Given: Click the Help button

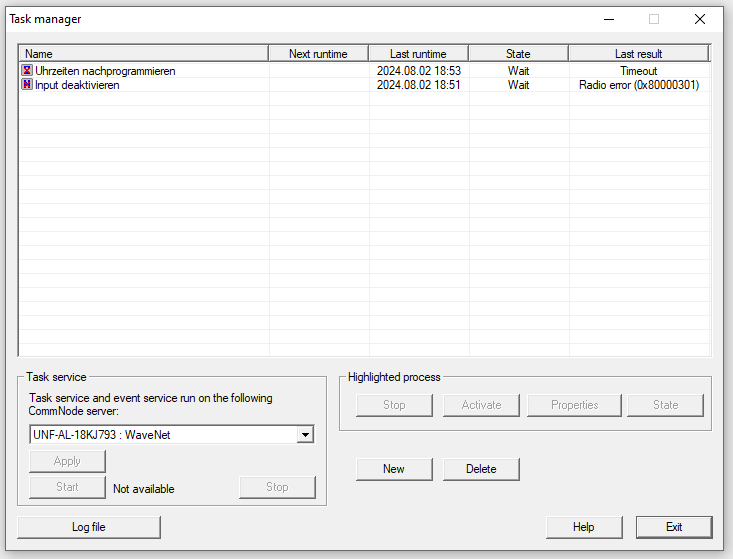Looking at the screenshot, I should 584,527.
